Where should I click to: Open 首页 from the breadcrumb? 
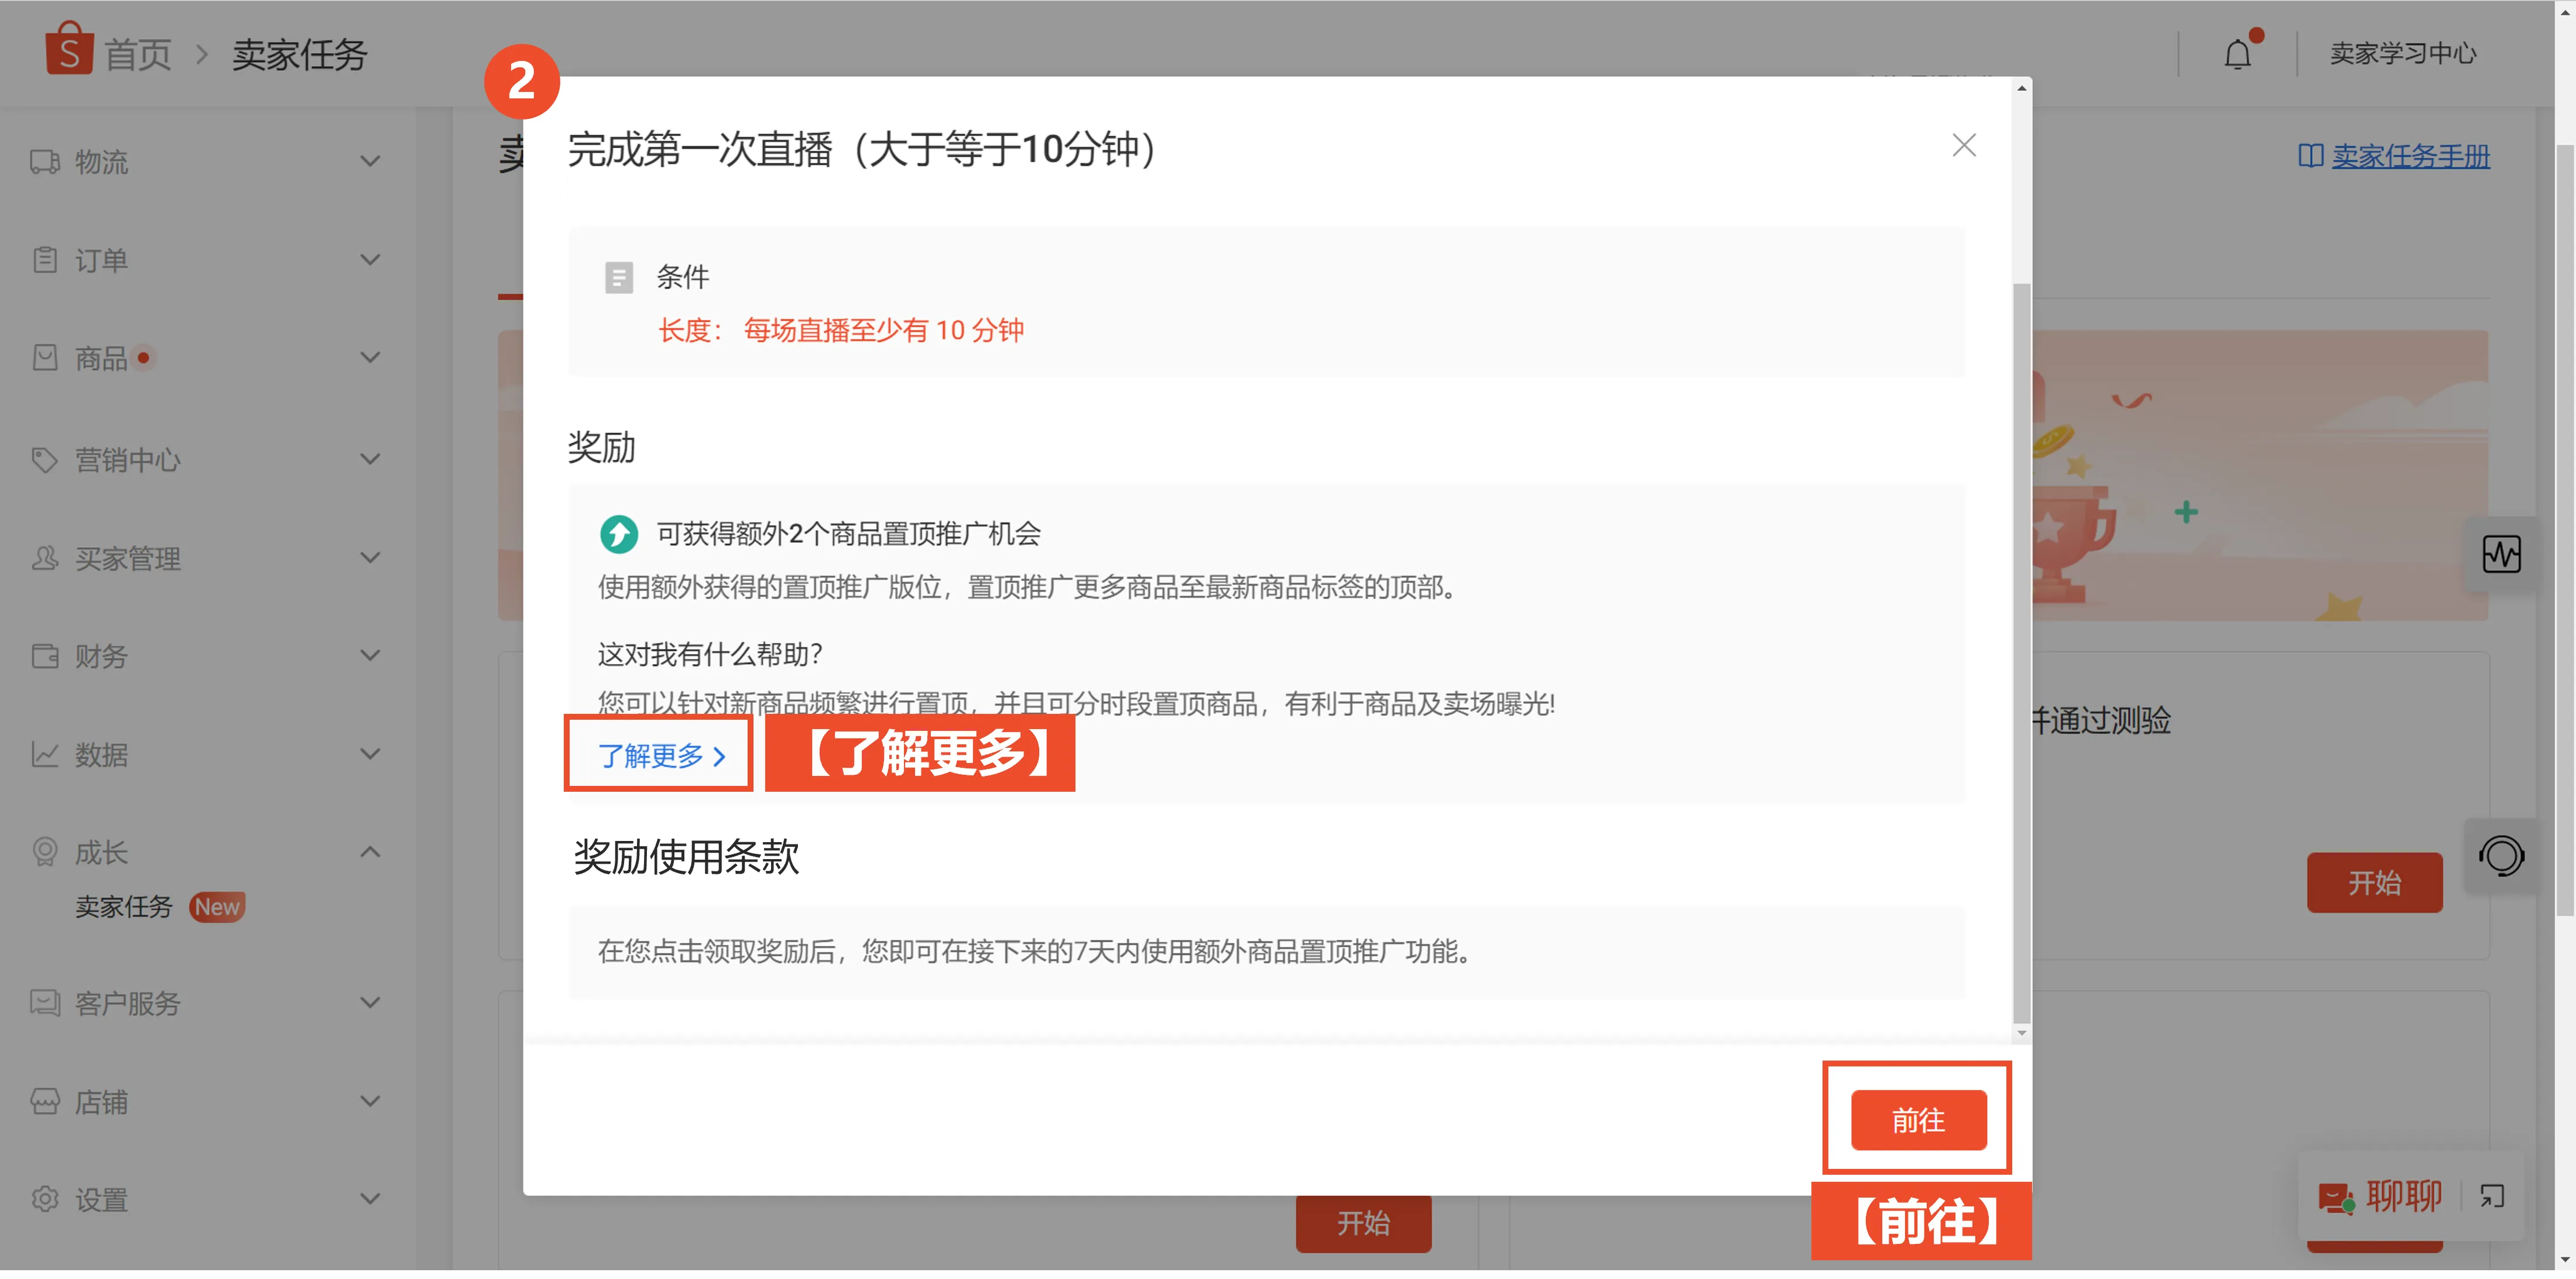click(138, 53)
